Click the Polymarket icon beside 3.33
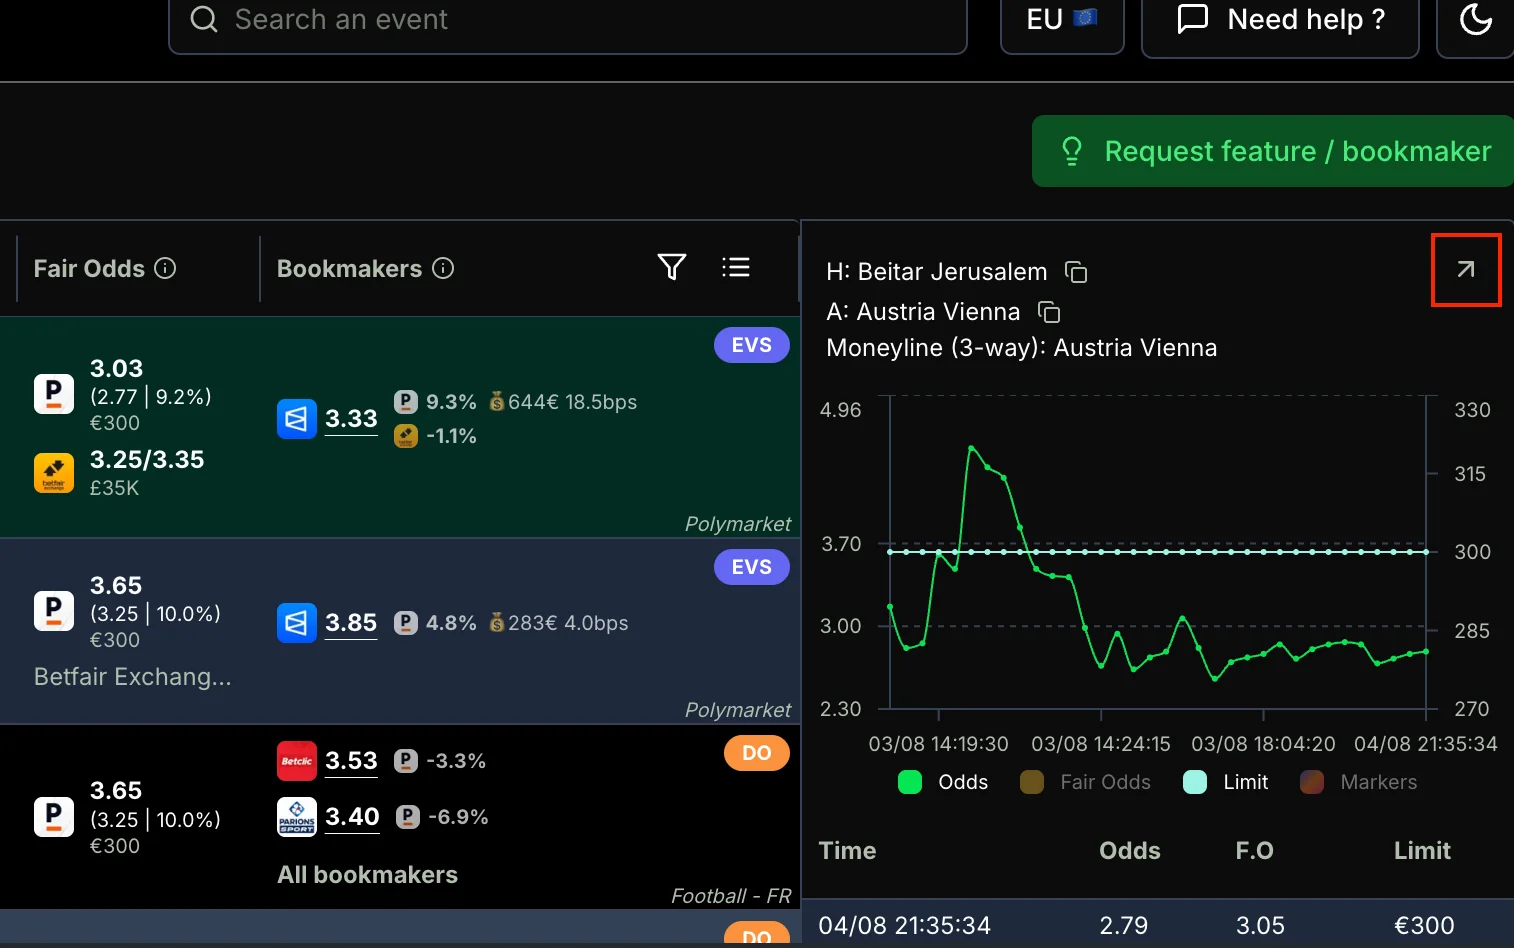 (297, 419)
